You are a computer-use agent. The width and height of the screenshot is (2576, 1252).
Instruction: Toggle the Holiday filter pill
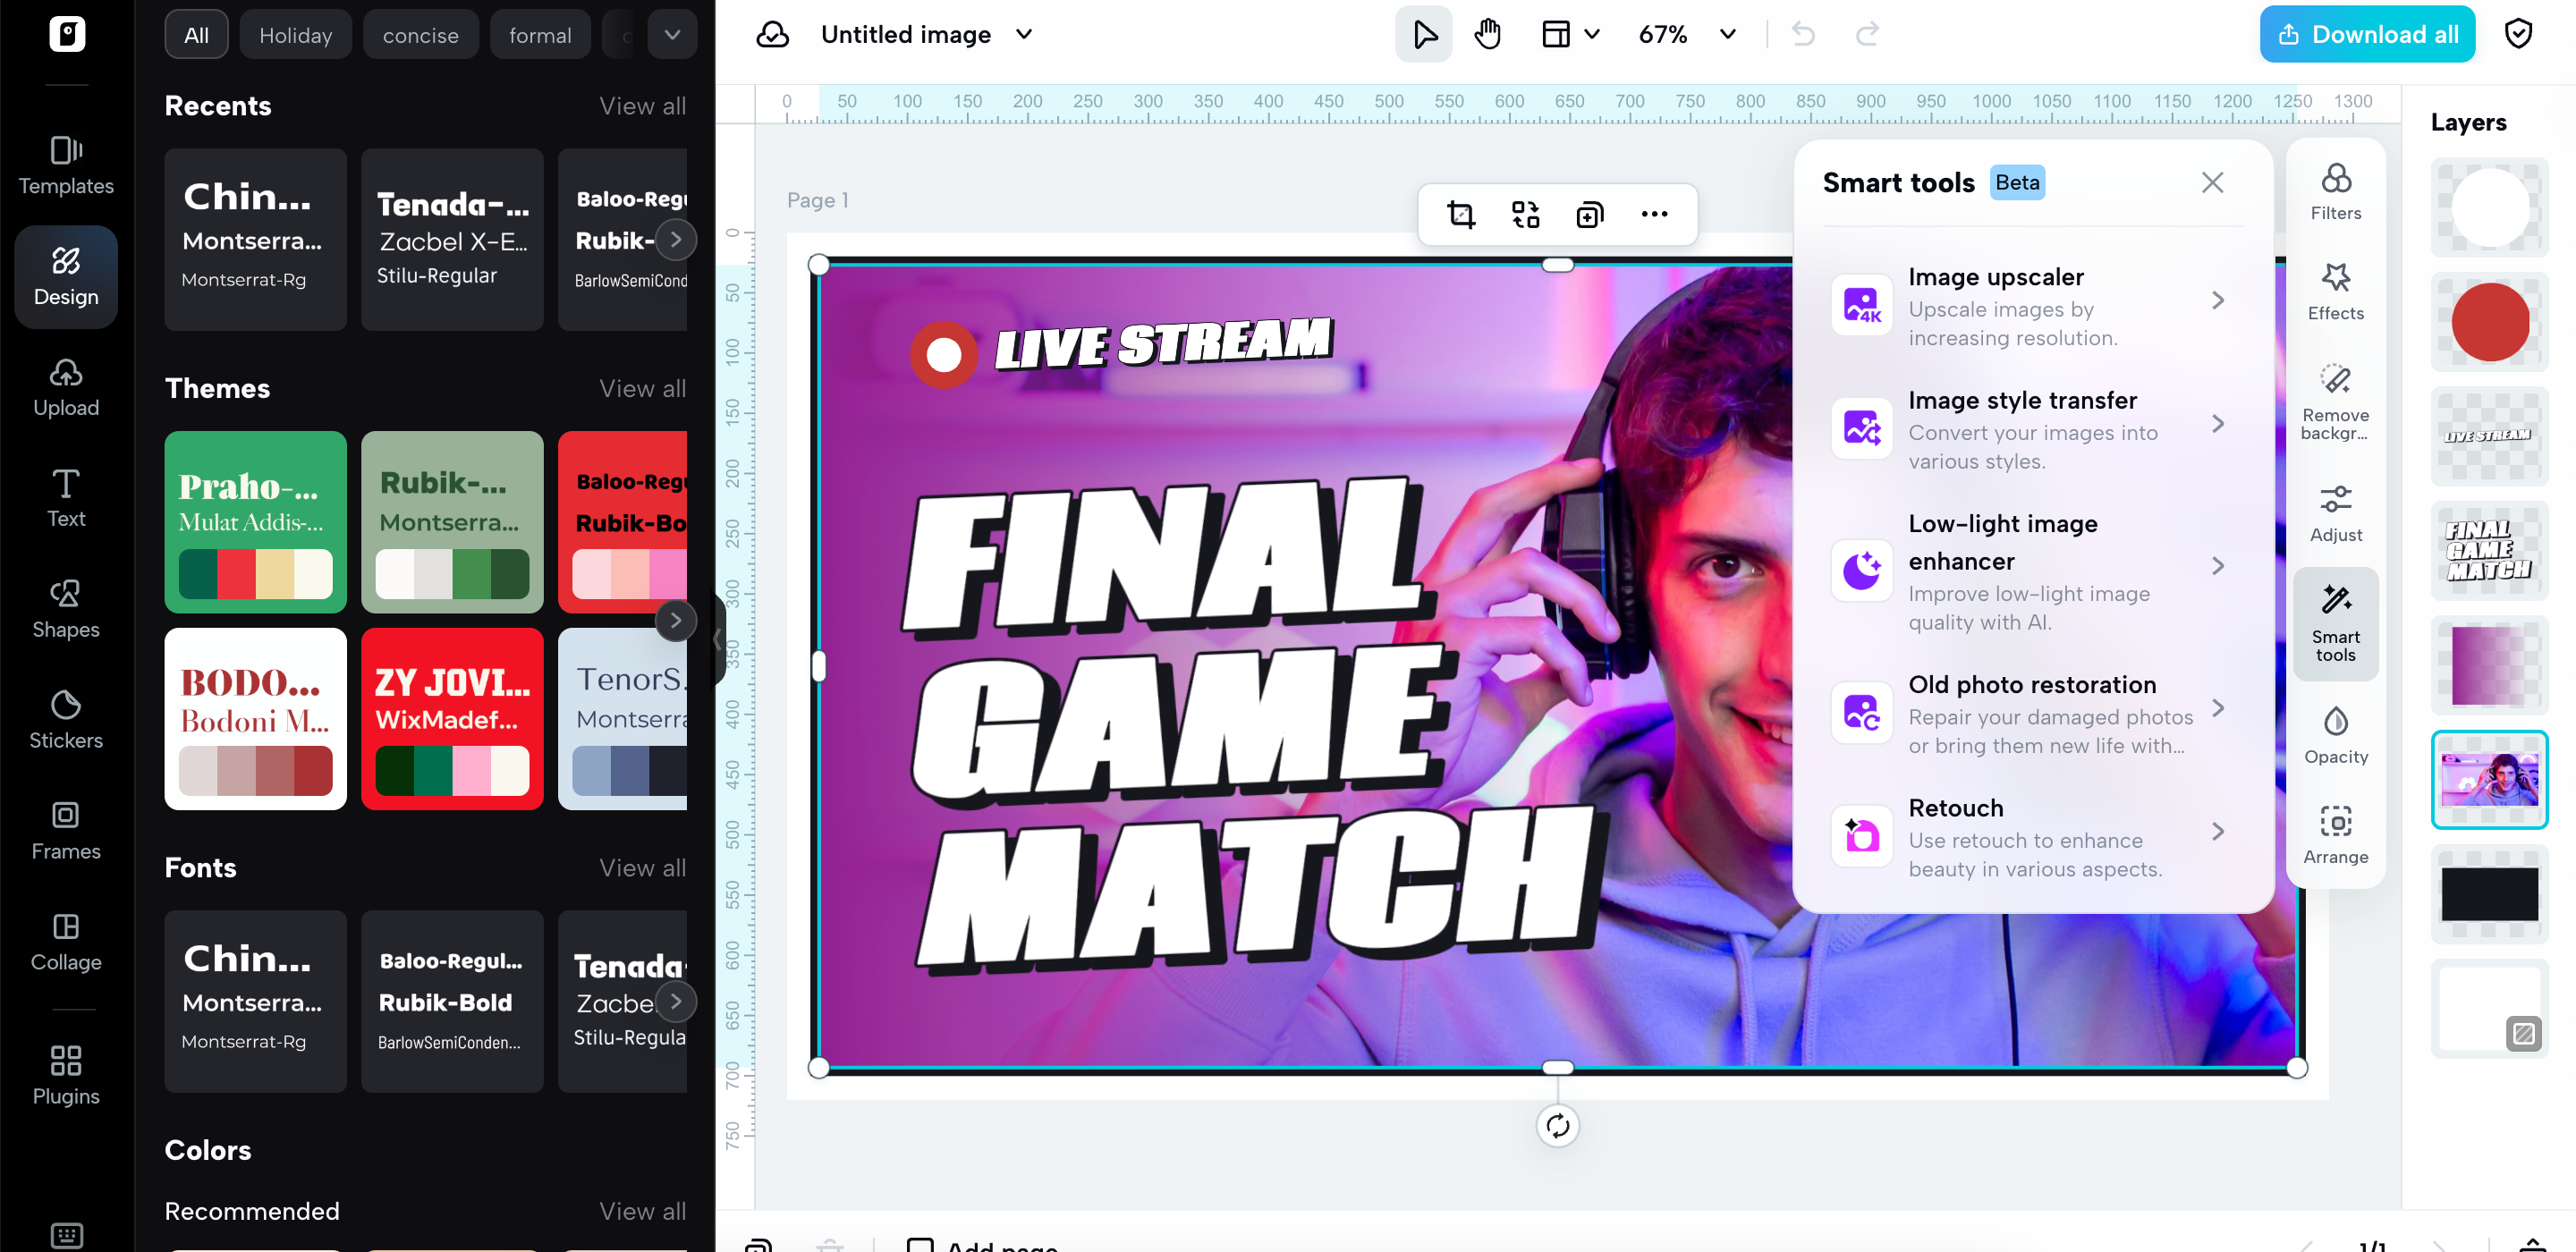pos(295,34)
